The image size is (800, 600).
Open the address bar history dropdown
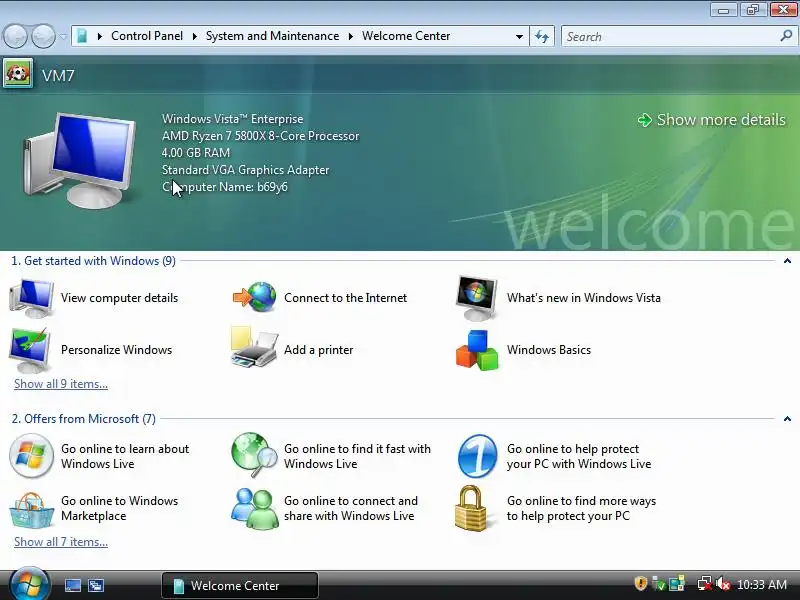pyautogui.click(x=519, y=36)
